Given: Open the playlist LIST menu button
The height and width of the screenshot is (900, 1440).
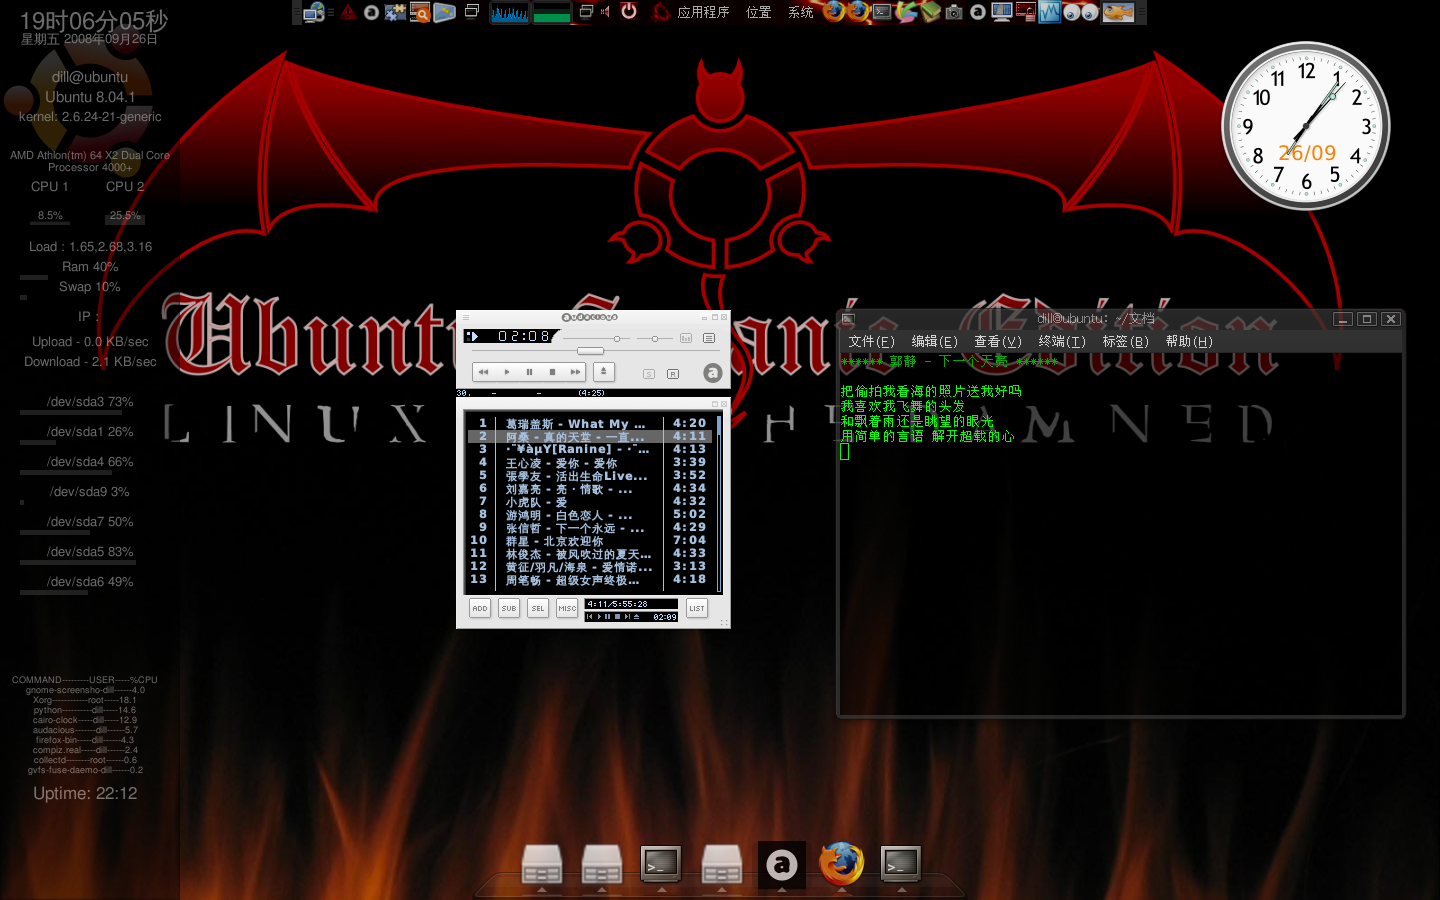Looking at the screenshot, I should tap(697, 608).
